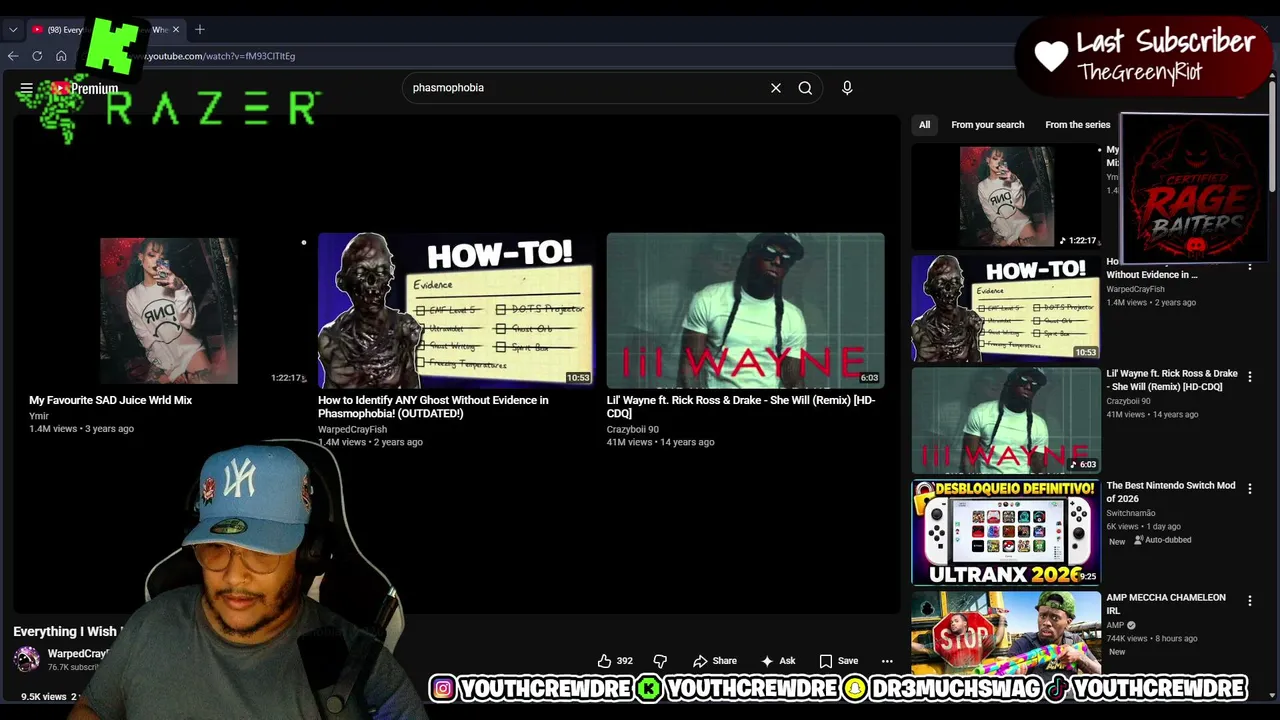Screen dimensions: 1280x720
Task: Expand the browser tab list dropdown
Action: tap(13, 29)
